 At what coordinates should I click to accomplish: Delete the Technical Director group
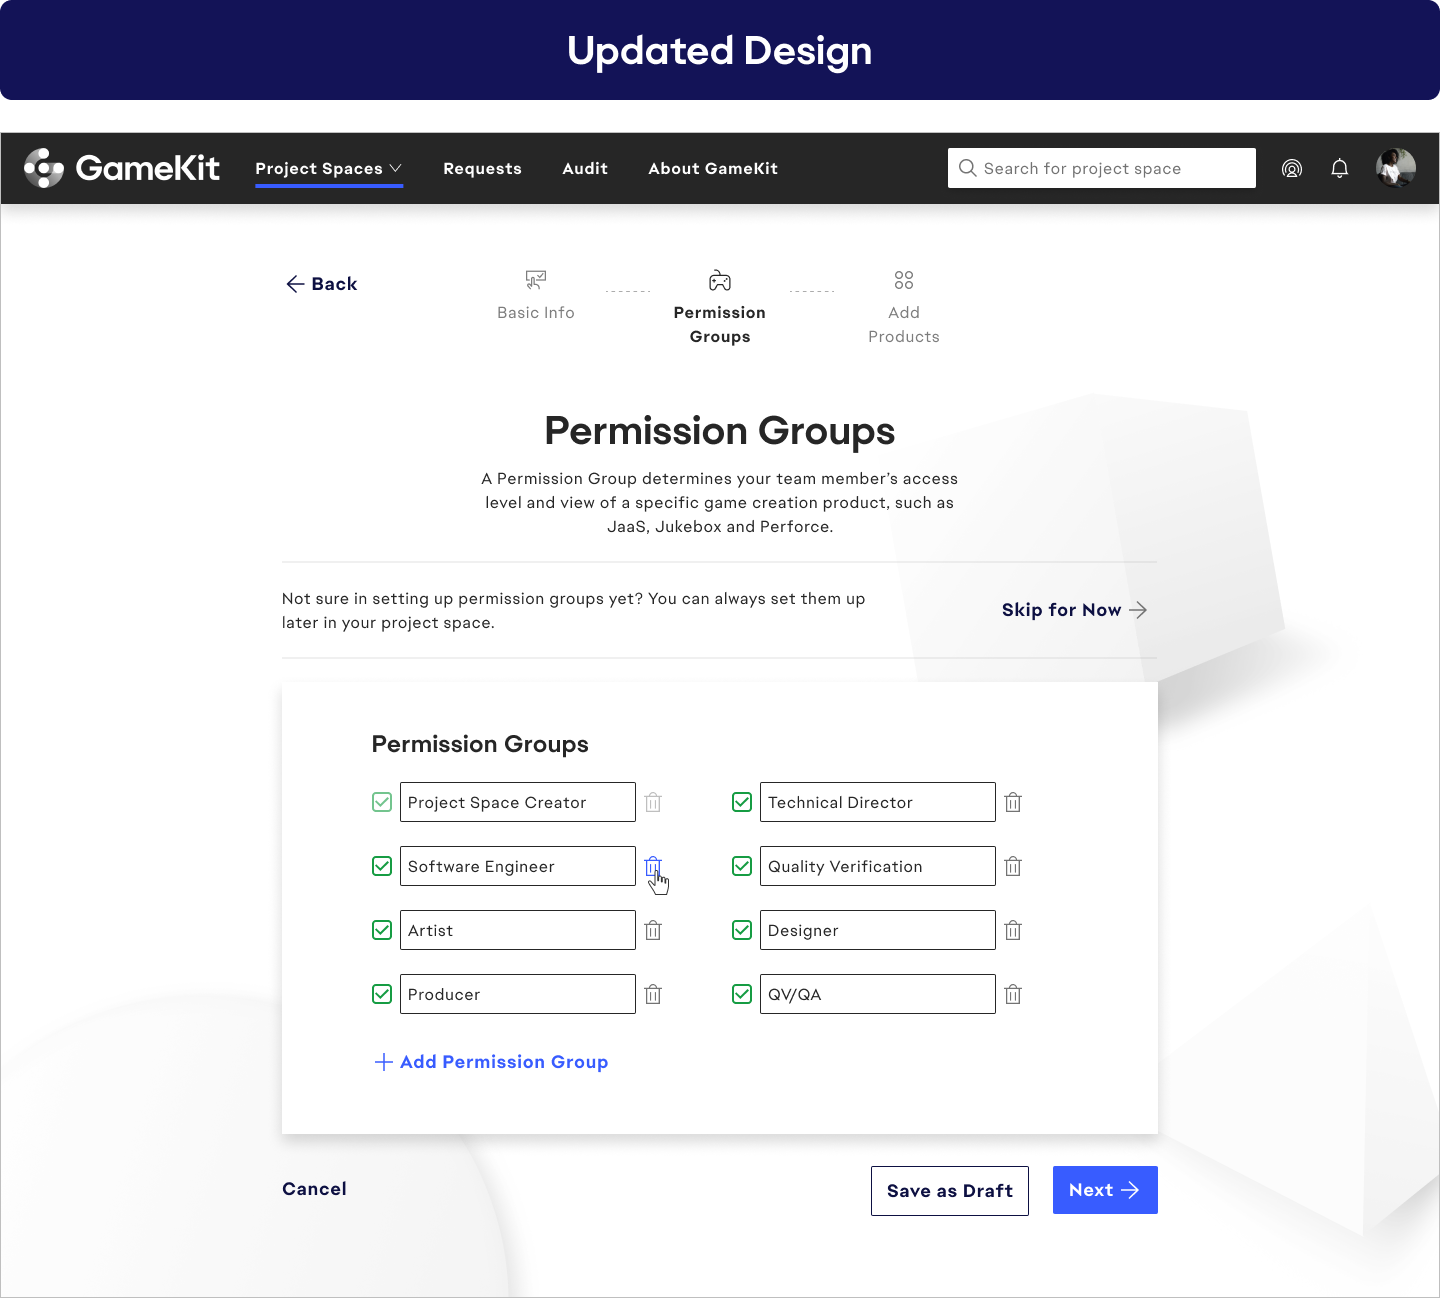tap(1013, 802)
